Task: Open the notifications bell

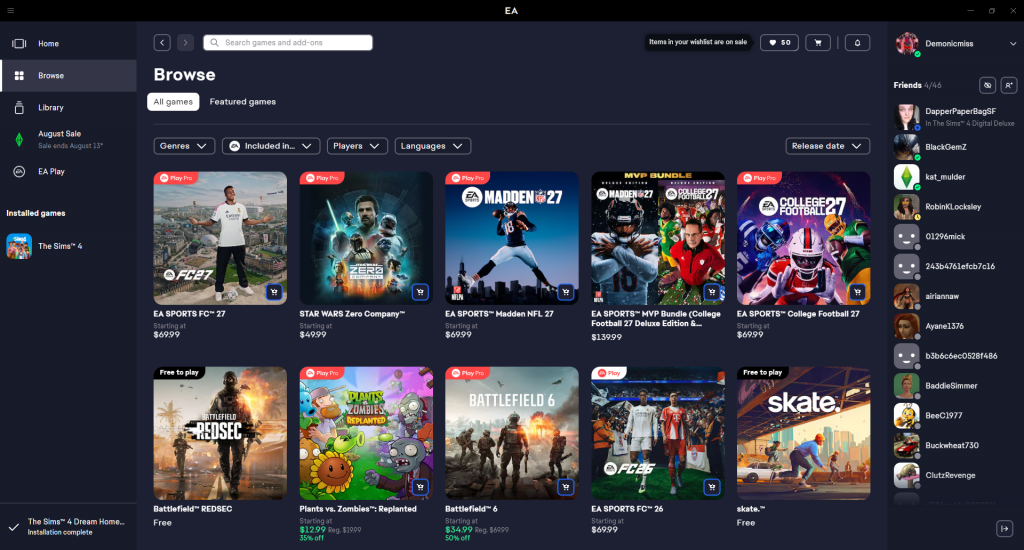Action: click(x=857, y=42)
